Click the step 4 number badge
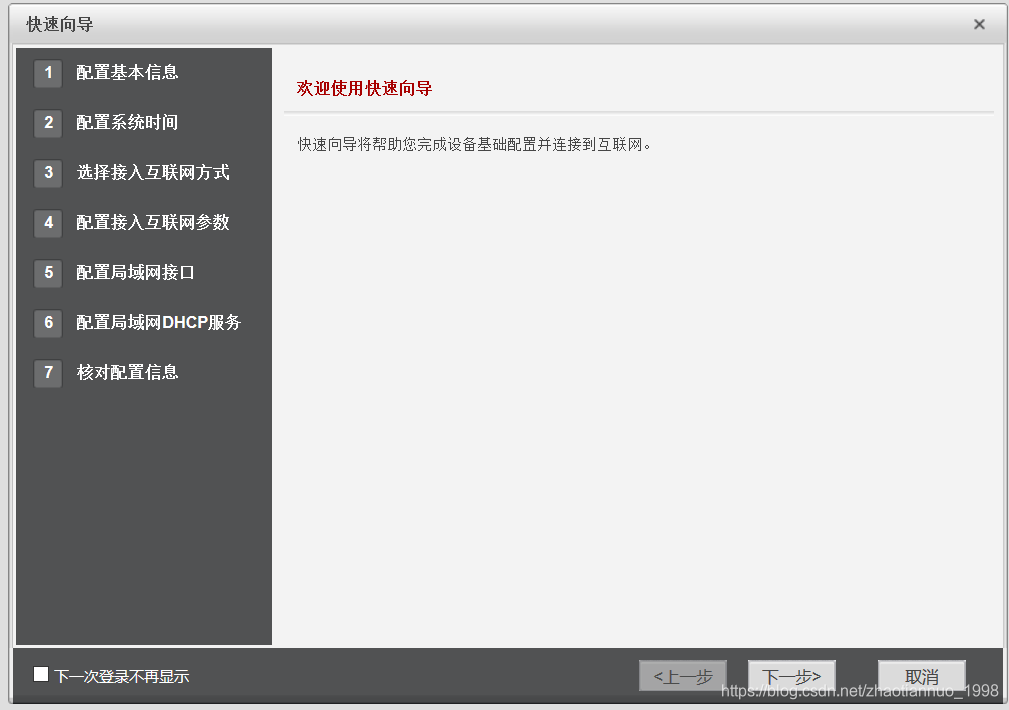1009x710 pixels. [48, 223]
